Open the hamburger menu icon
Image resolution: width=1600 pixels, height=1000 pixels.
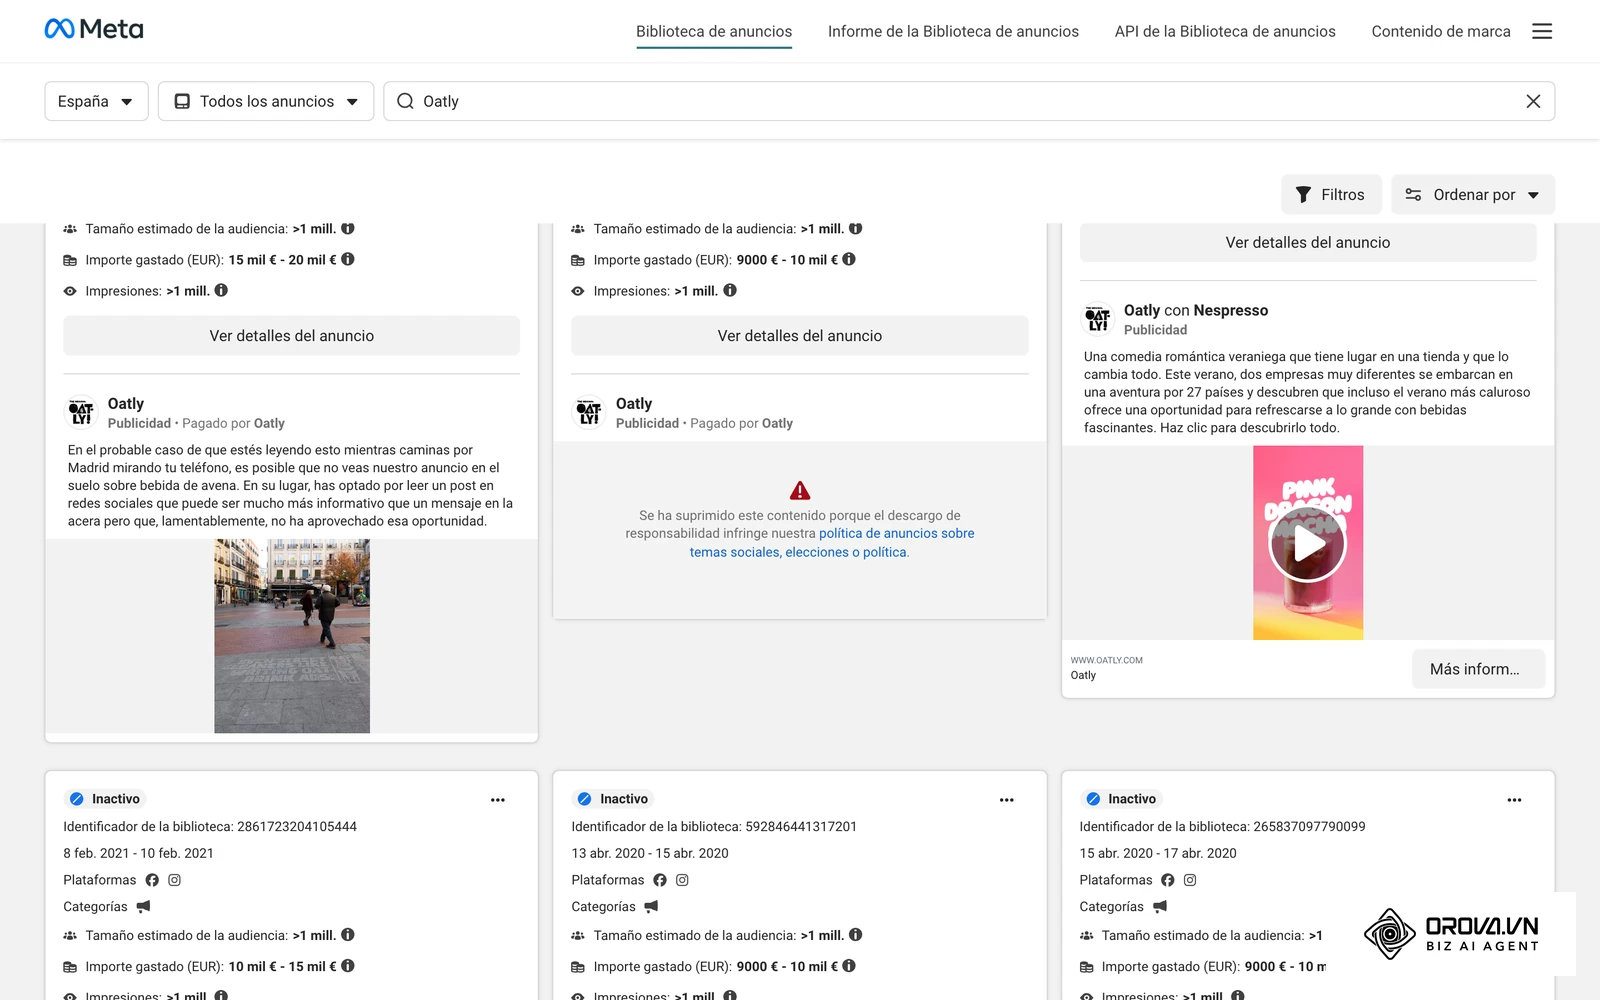[x=1542, y=31]
